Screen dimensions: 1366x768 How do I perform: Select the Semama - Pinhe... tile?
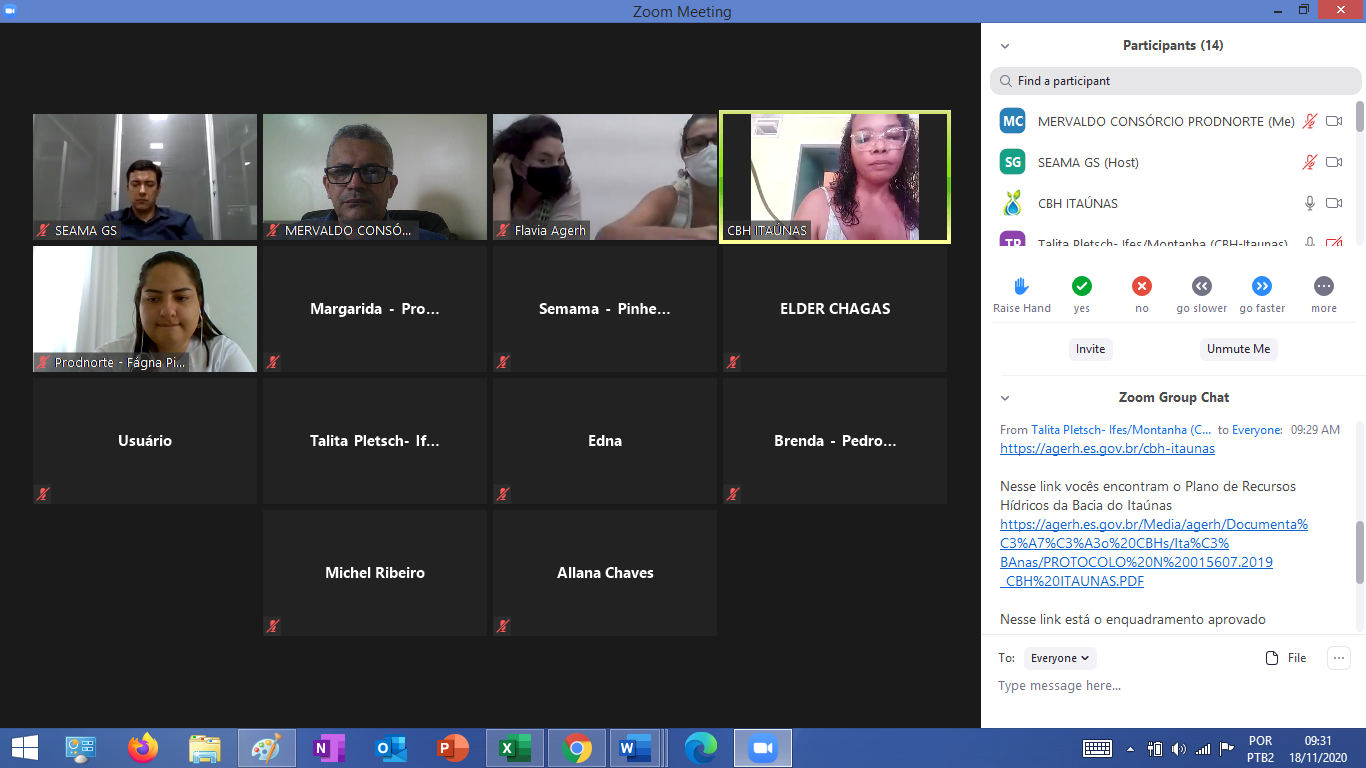(605, 309)
